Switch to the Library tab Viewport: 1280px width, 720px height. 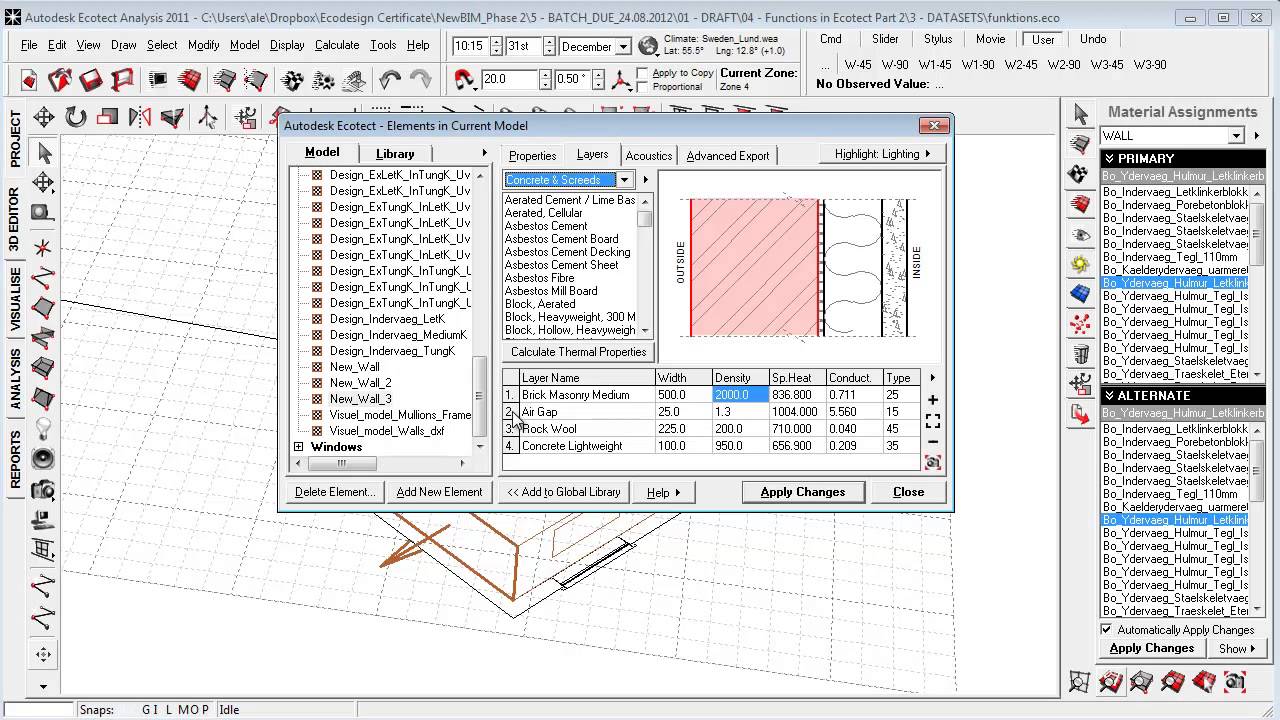click(x=395, y=154)
